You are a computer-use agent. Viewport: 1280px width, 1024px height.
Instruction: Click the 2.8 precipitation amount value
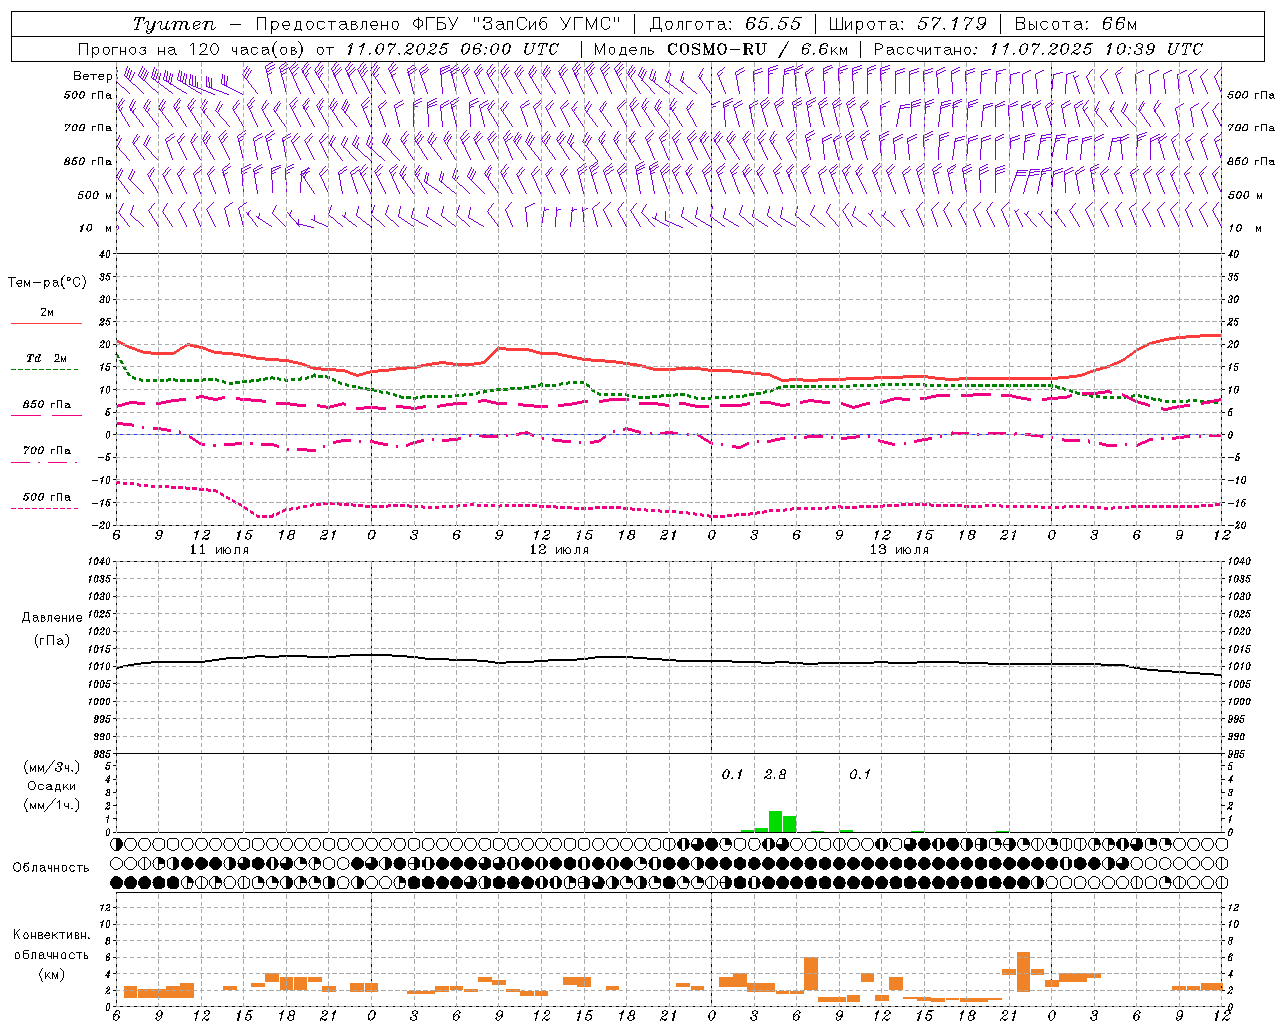[775, 775]
